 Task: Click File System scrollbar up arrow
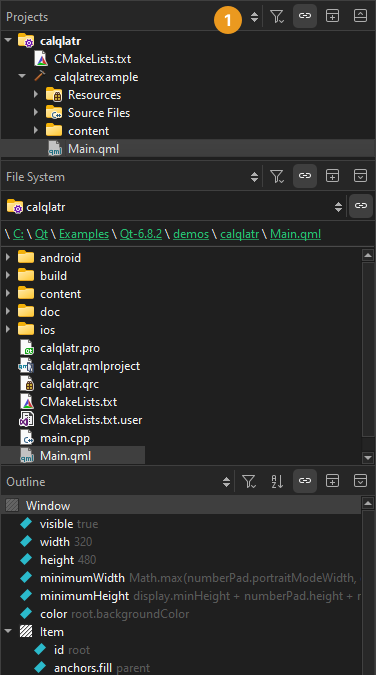coord(368,256)
